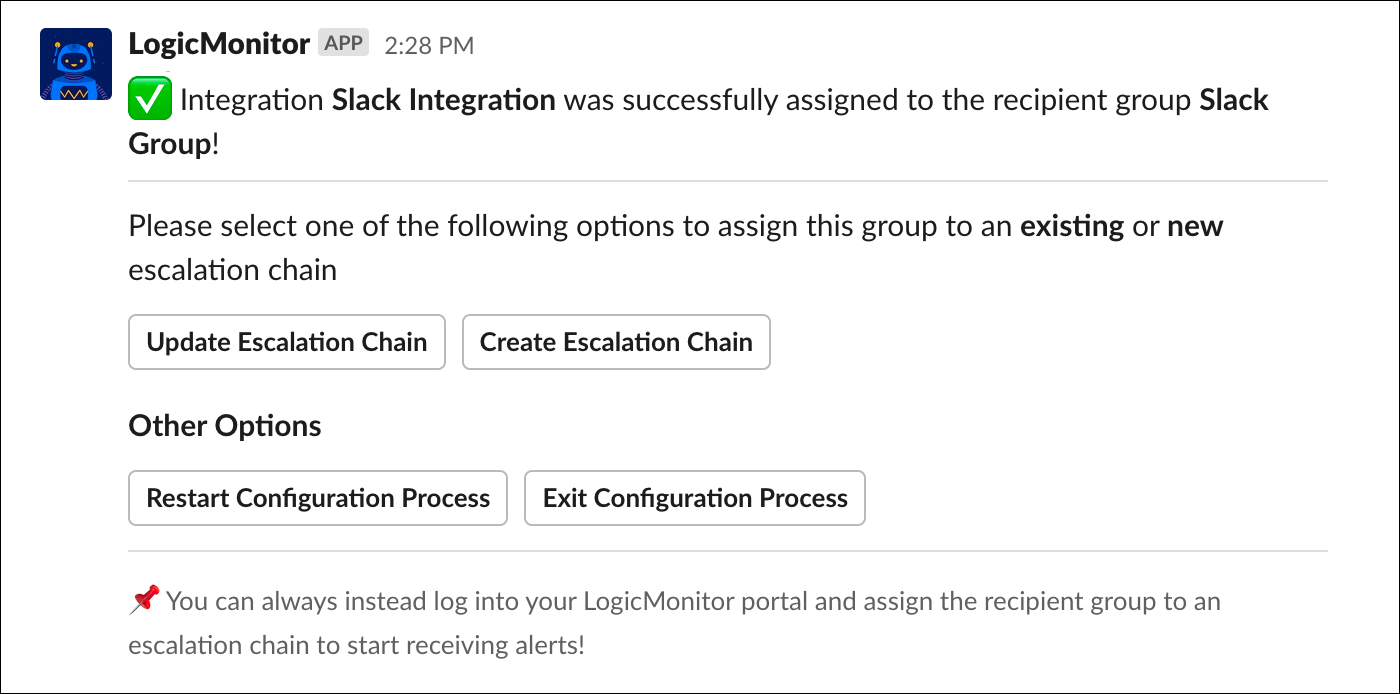The image size is (1400, 694).
Task: Click the start receiving alerts footer line
Action: [x=355, y=645]
